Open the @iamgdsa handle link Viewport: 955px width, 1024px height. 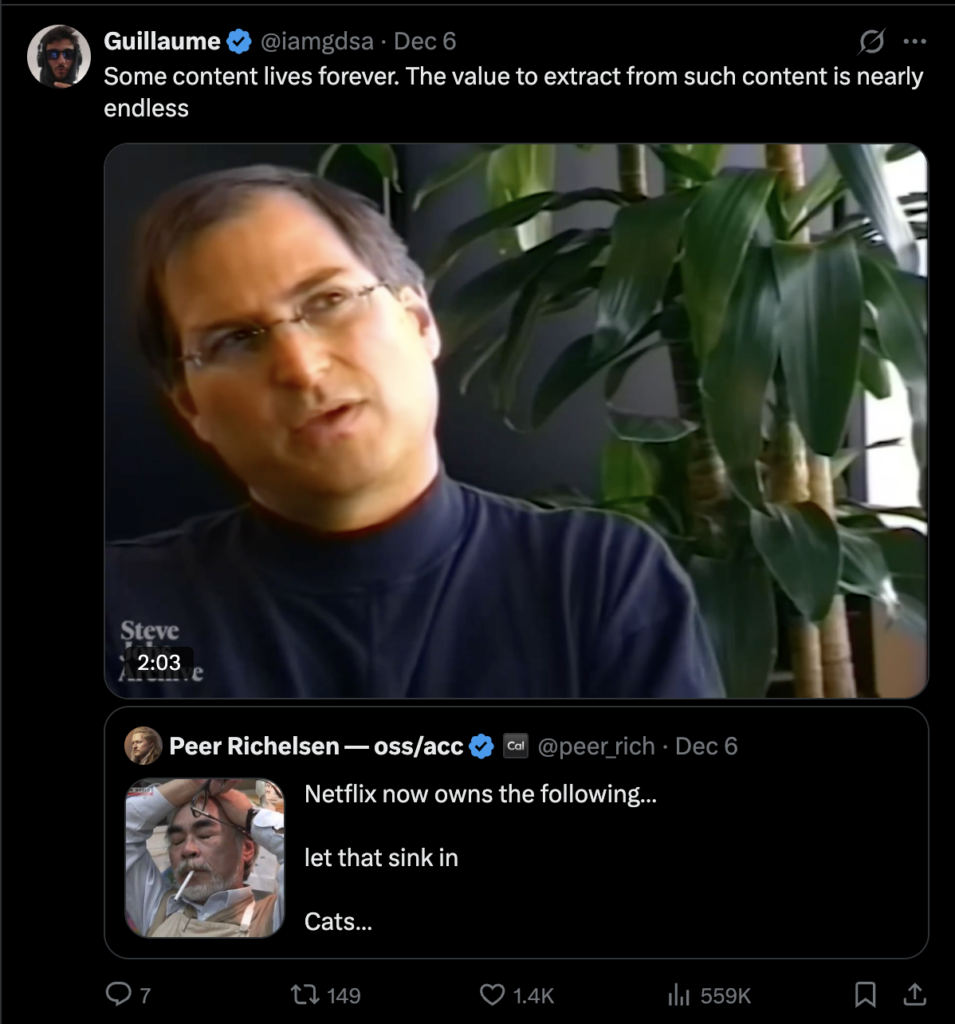click(x=317, y=42)
